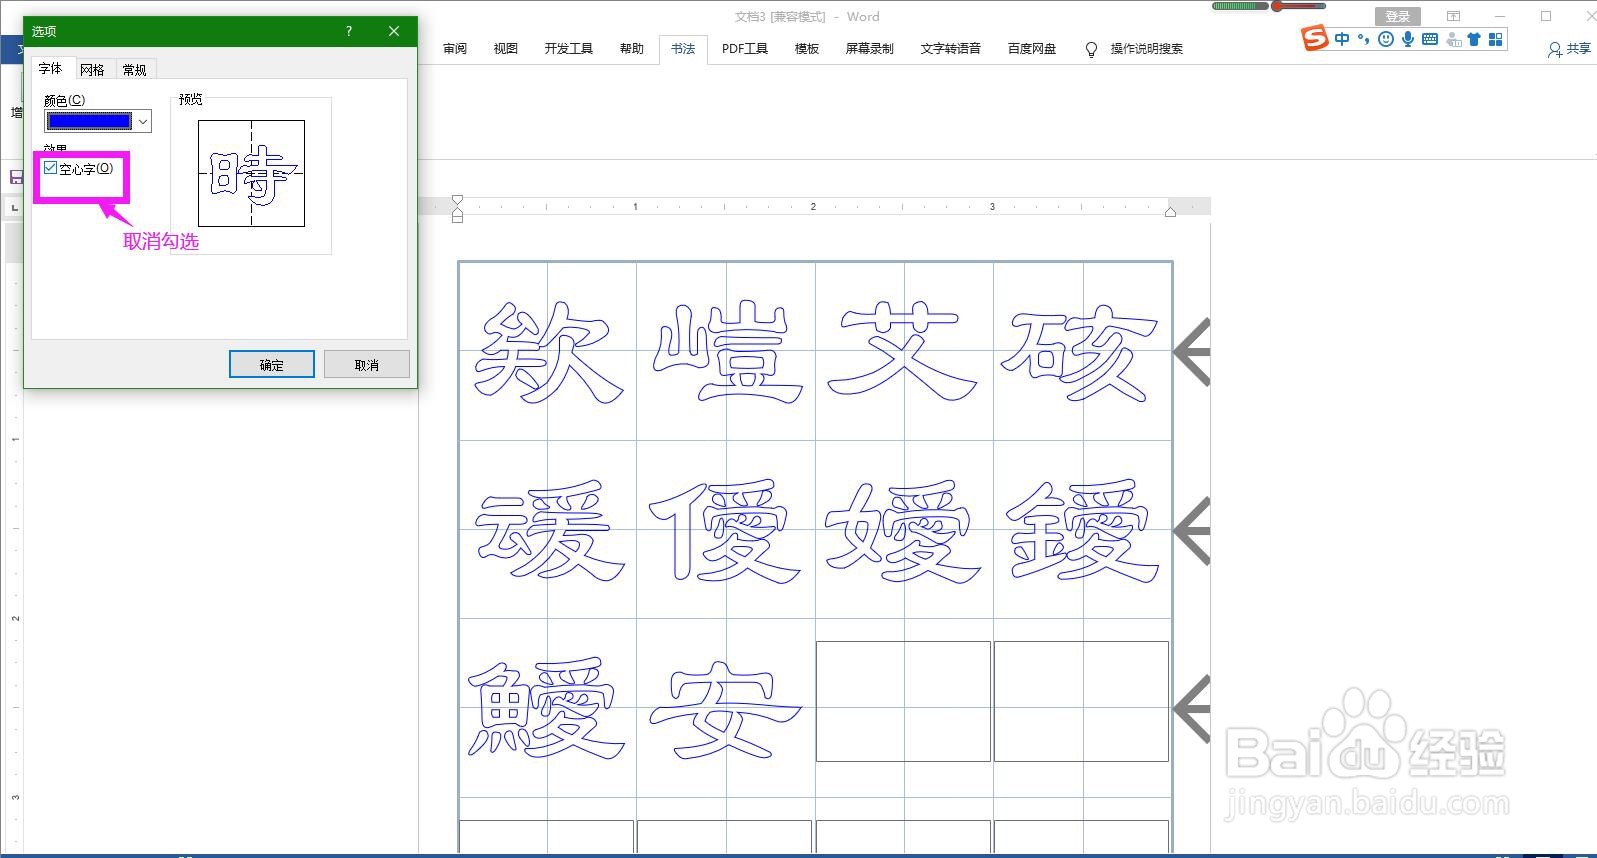Click the 操作说明搜索 search field
1597x858 pixels.
[1147, 48]
